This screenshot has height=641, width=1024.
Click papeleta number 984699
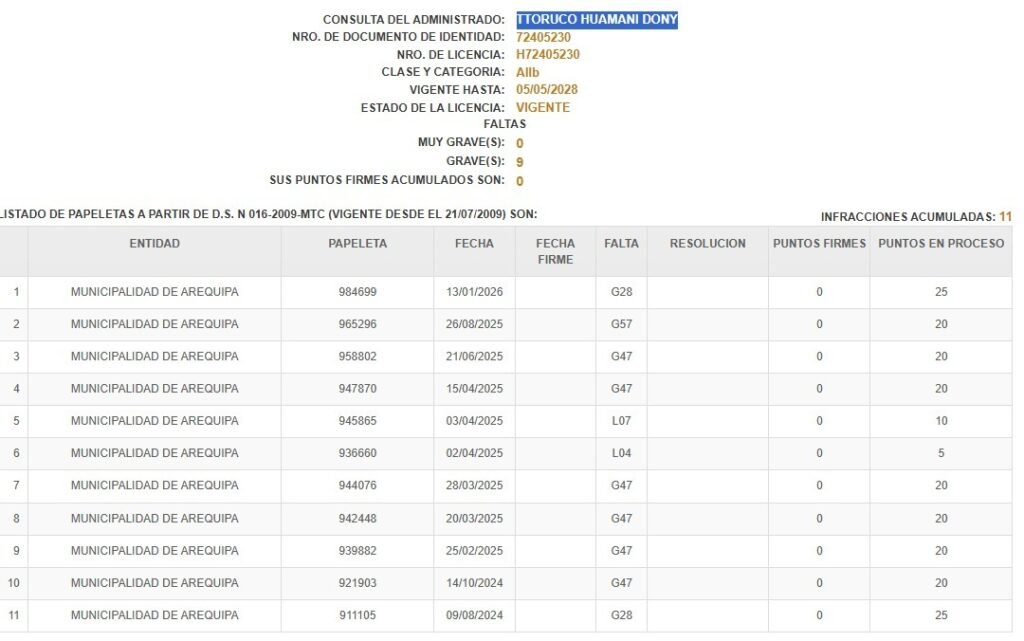357,293
